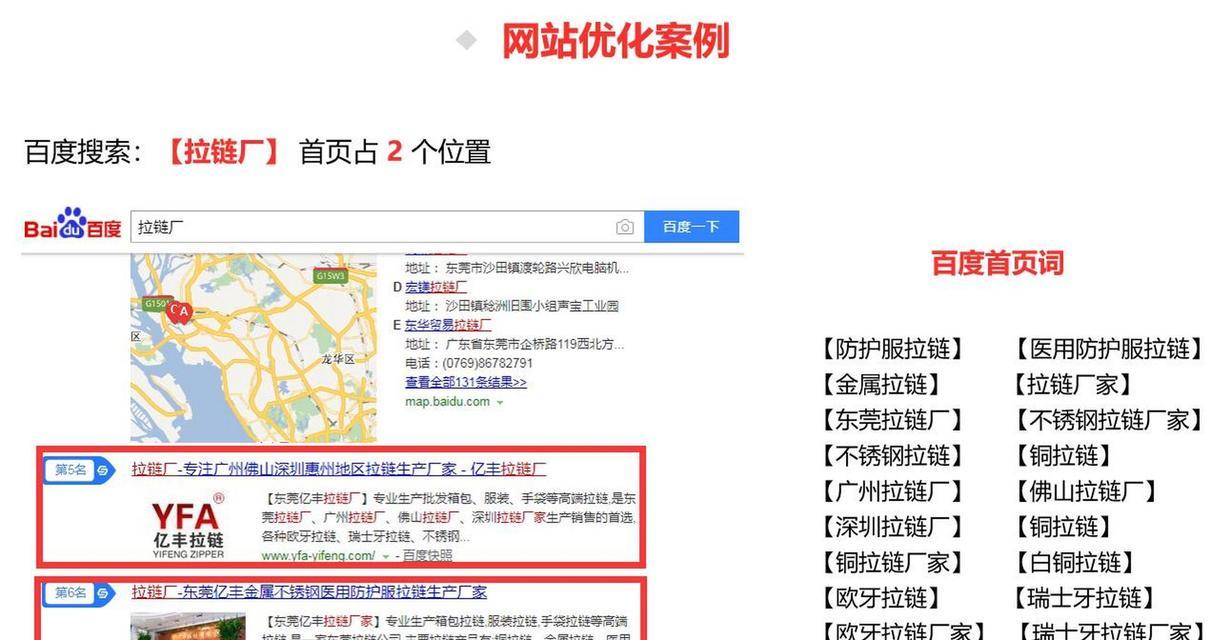Open camera image search in search box

625,227
